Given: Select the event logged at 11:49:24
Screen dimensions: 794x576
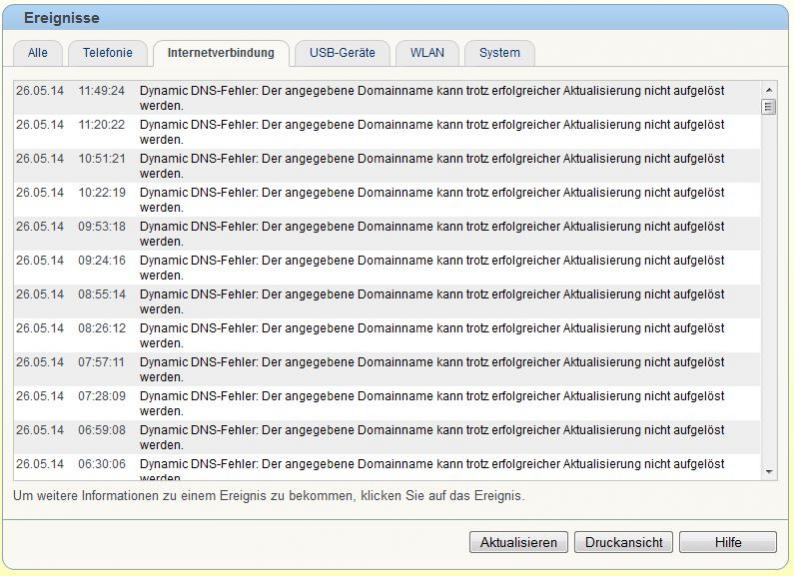Looking at the screenshot, I should click(387, 98).
